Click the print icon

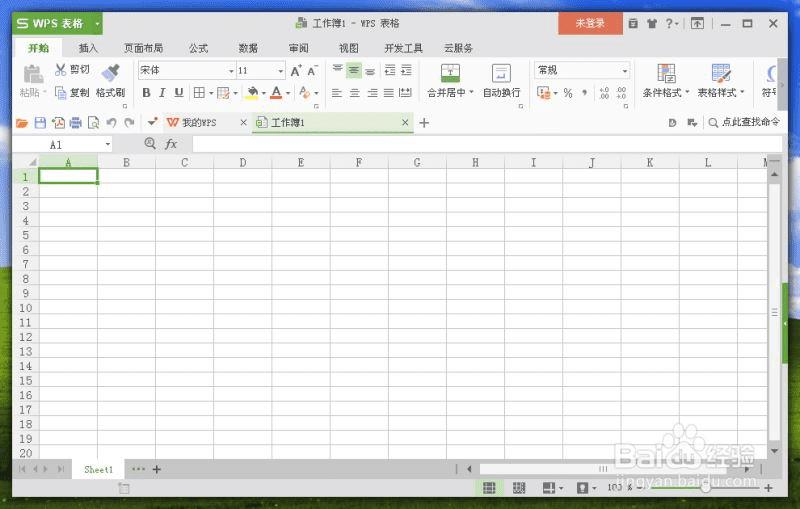click(76, 123)
